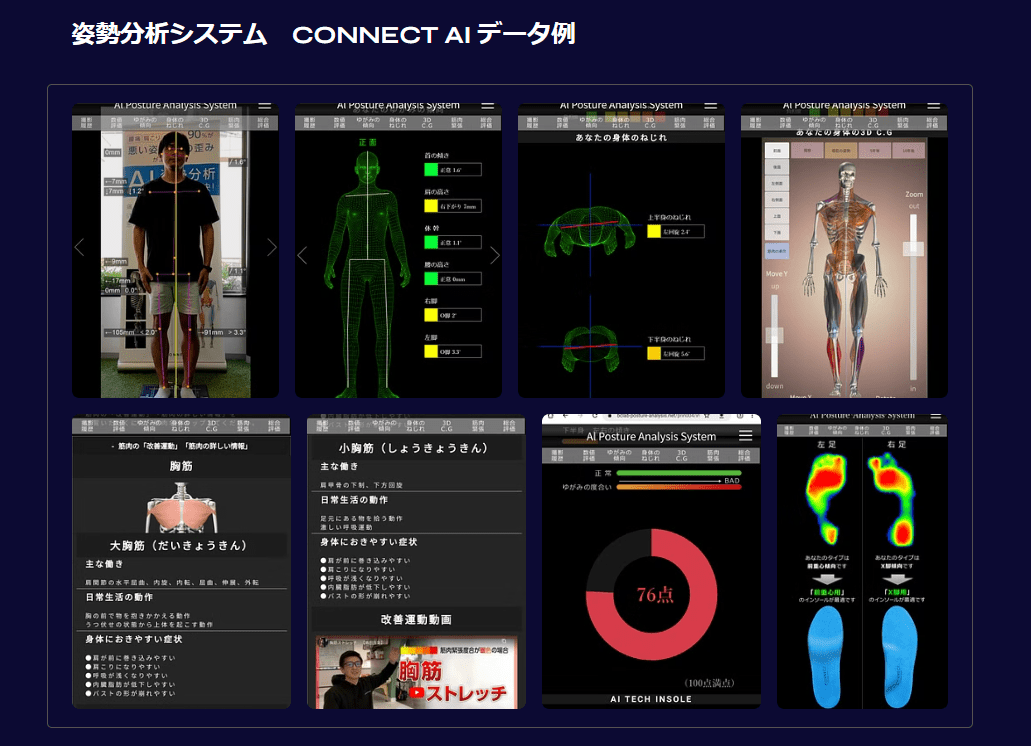Open hamburger menu in green wireframe body panel
The image size is (1031, 746).
tap(487, 106)
